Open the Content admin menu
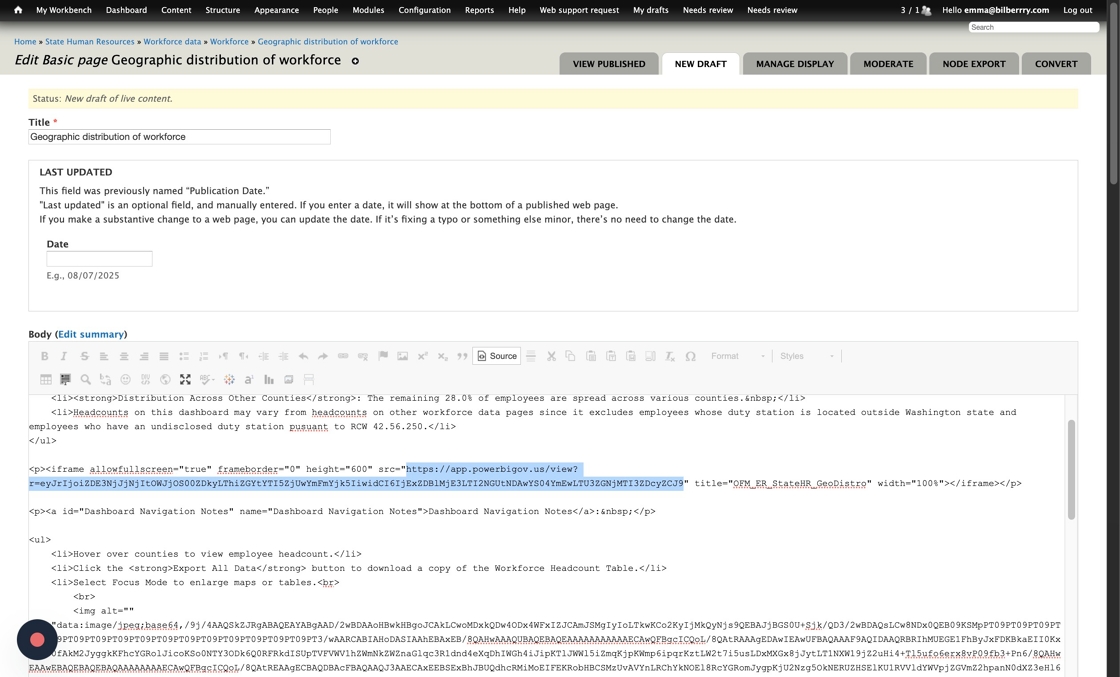 click(176, 10)
